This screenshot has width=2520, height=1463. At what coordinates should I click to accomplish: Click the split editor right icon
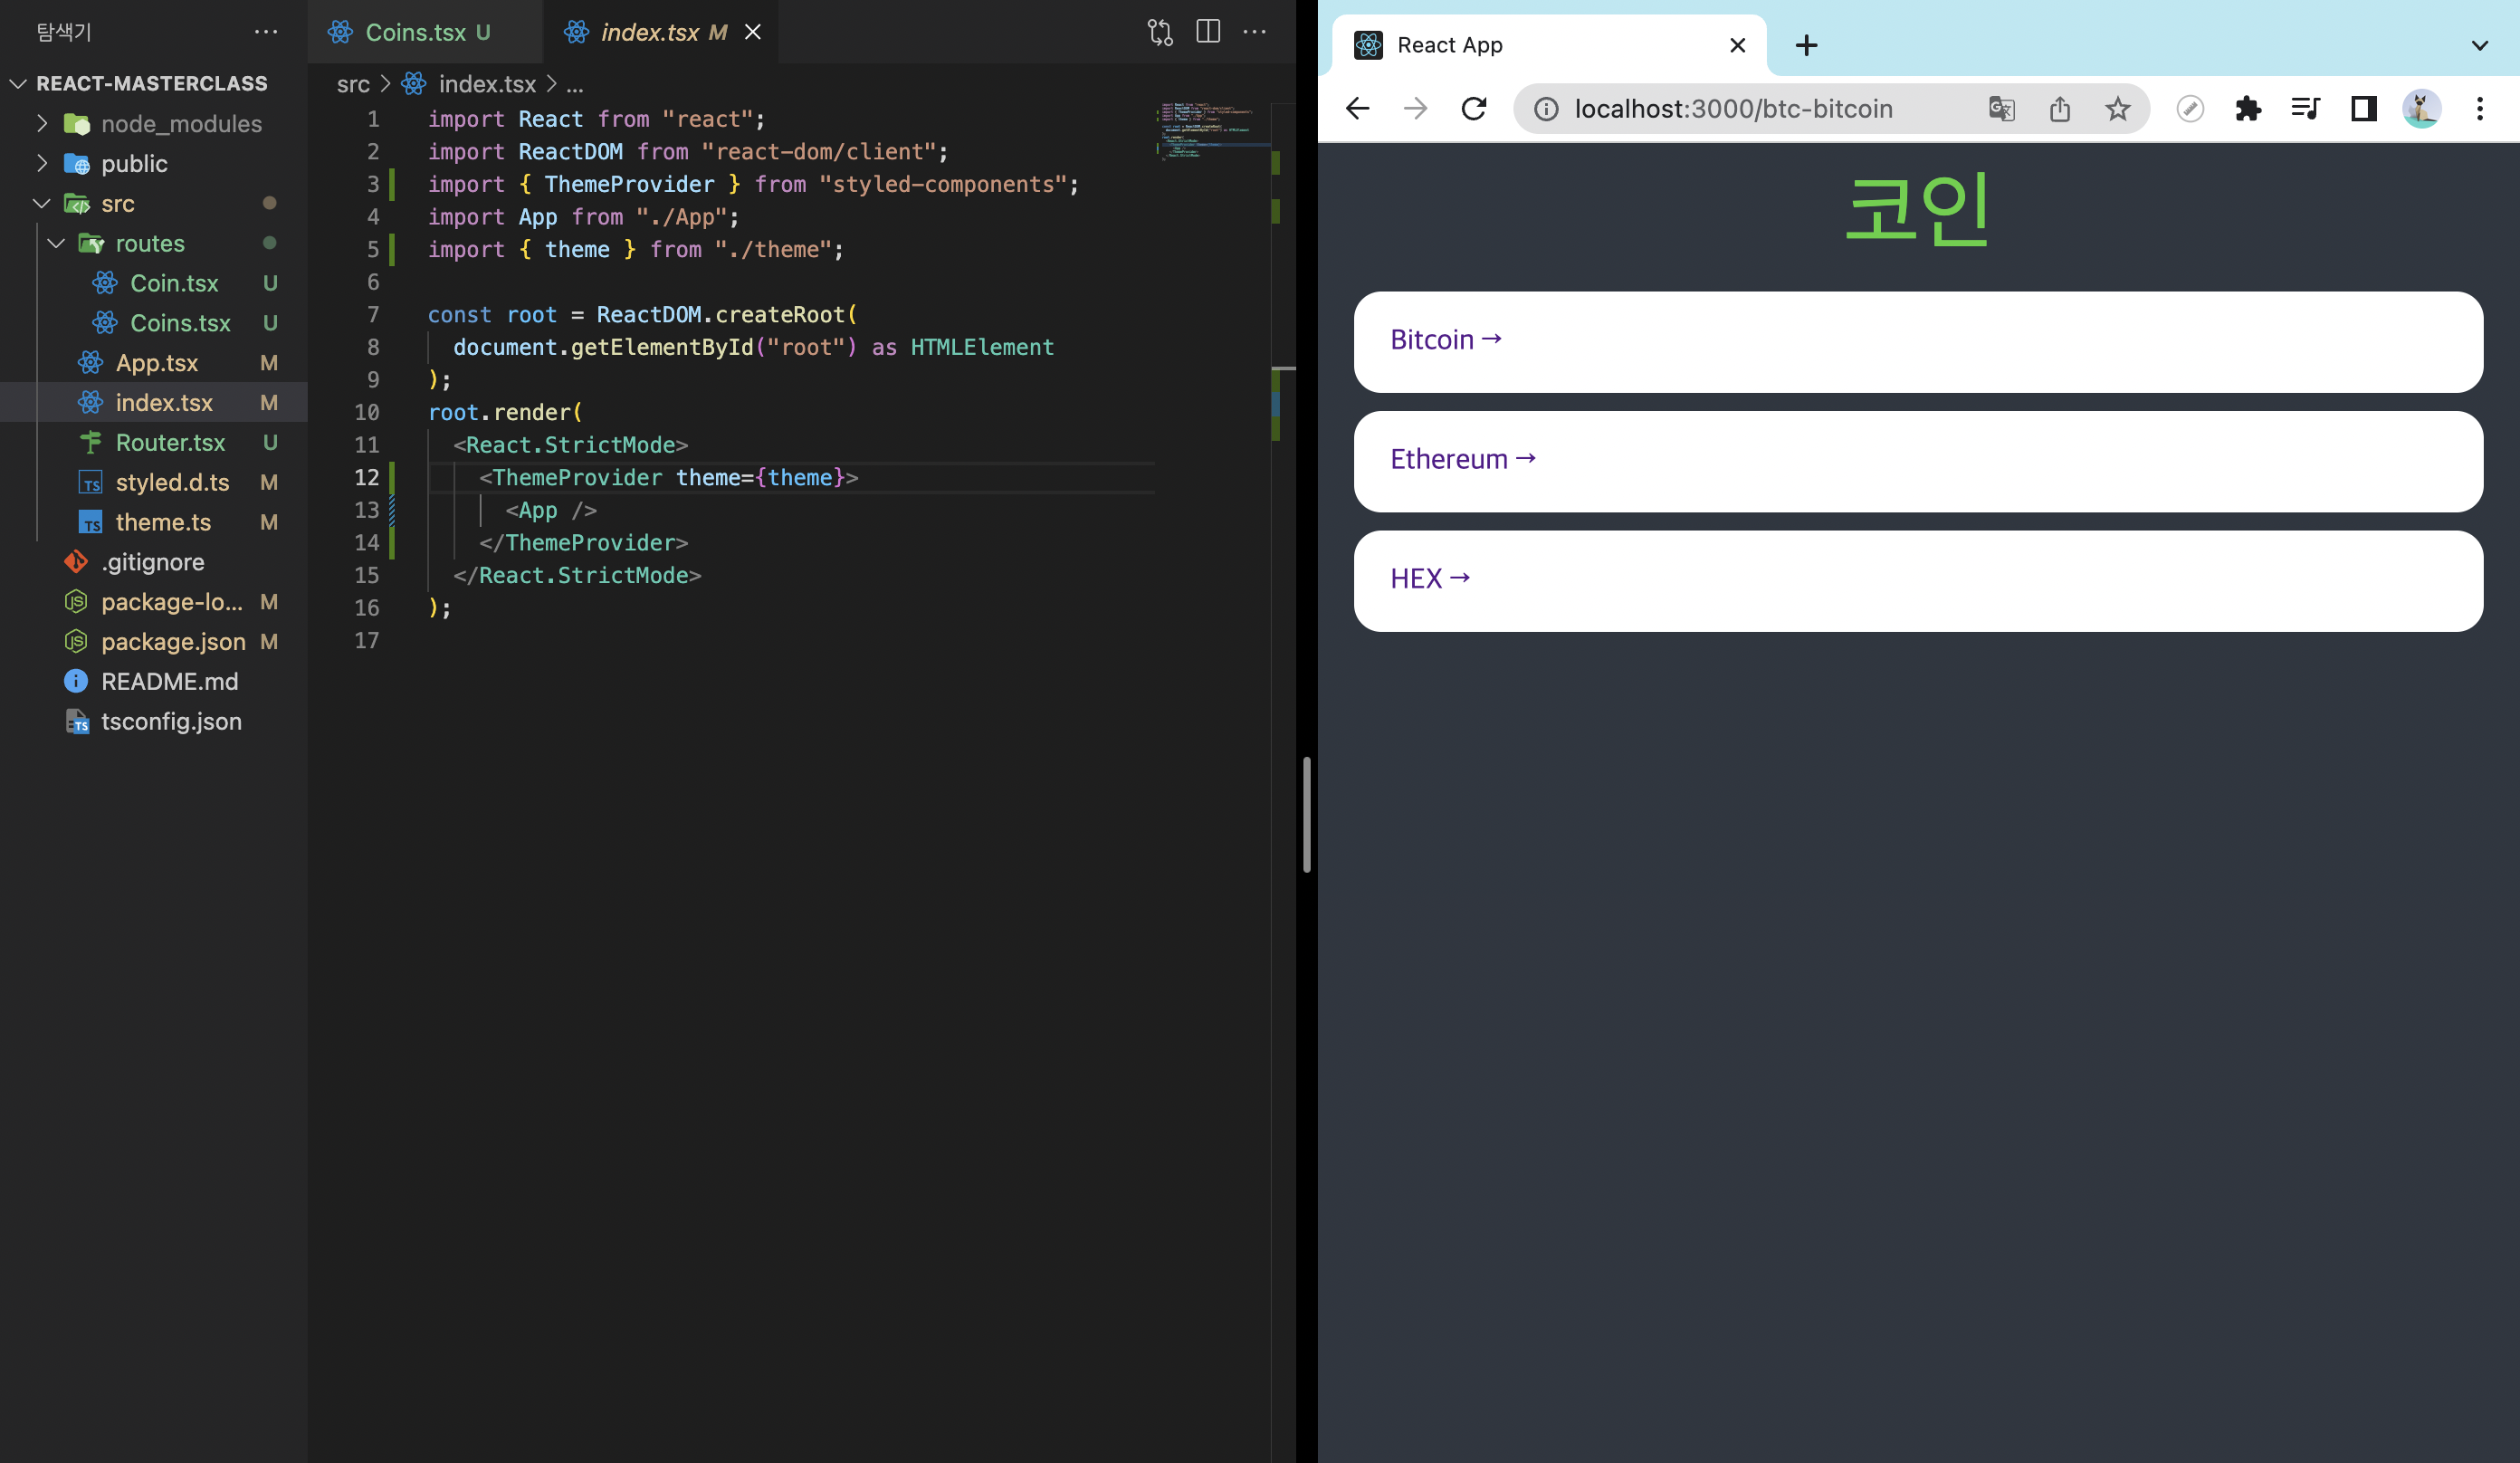tap(1208, 32)
